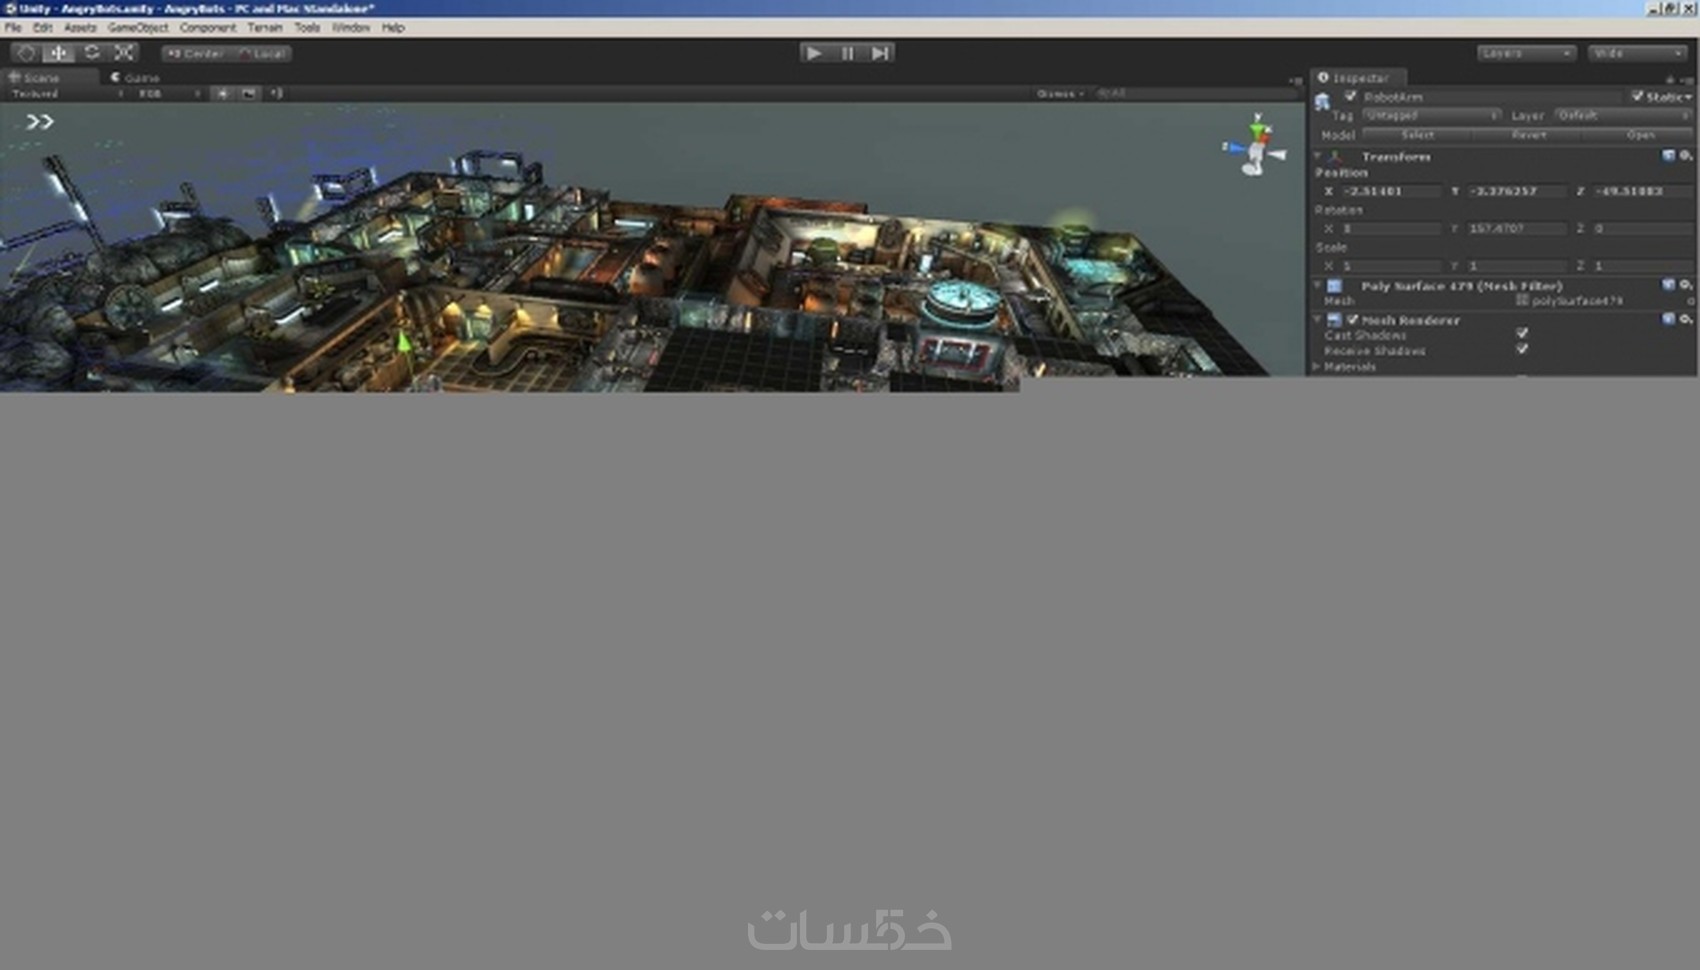
Task: Collapse the Mesh Filter component
Action: (x=1318, y=286)
